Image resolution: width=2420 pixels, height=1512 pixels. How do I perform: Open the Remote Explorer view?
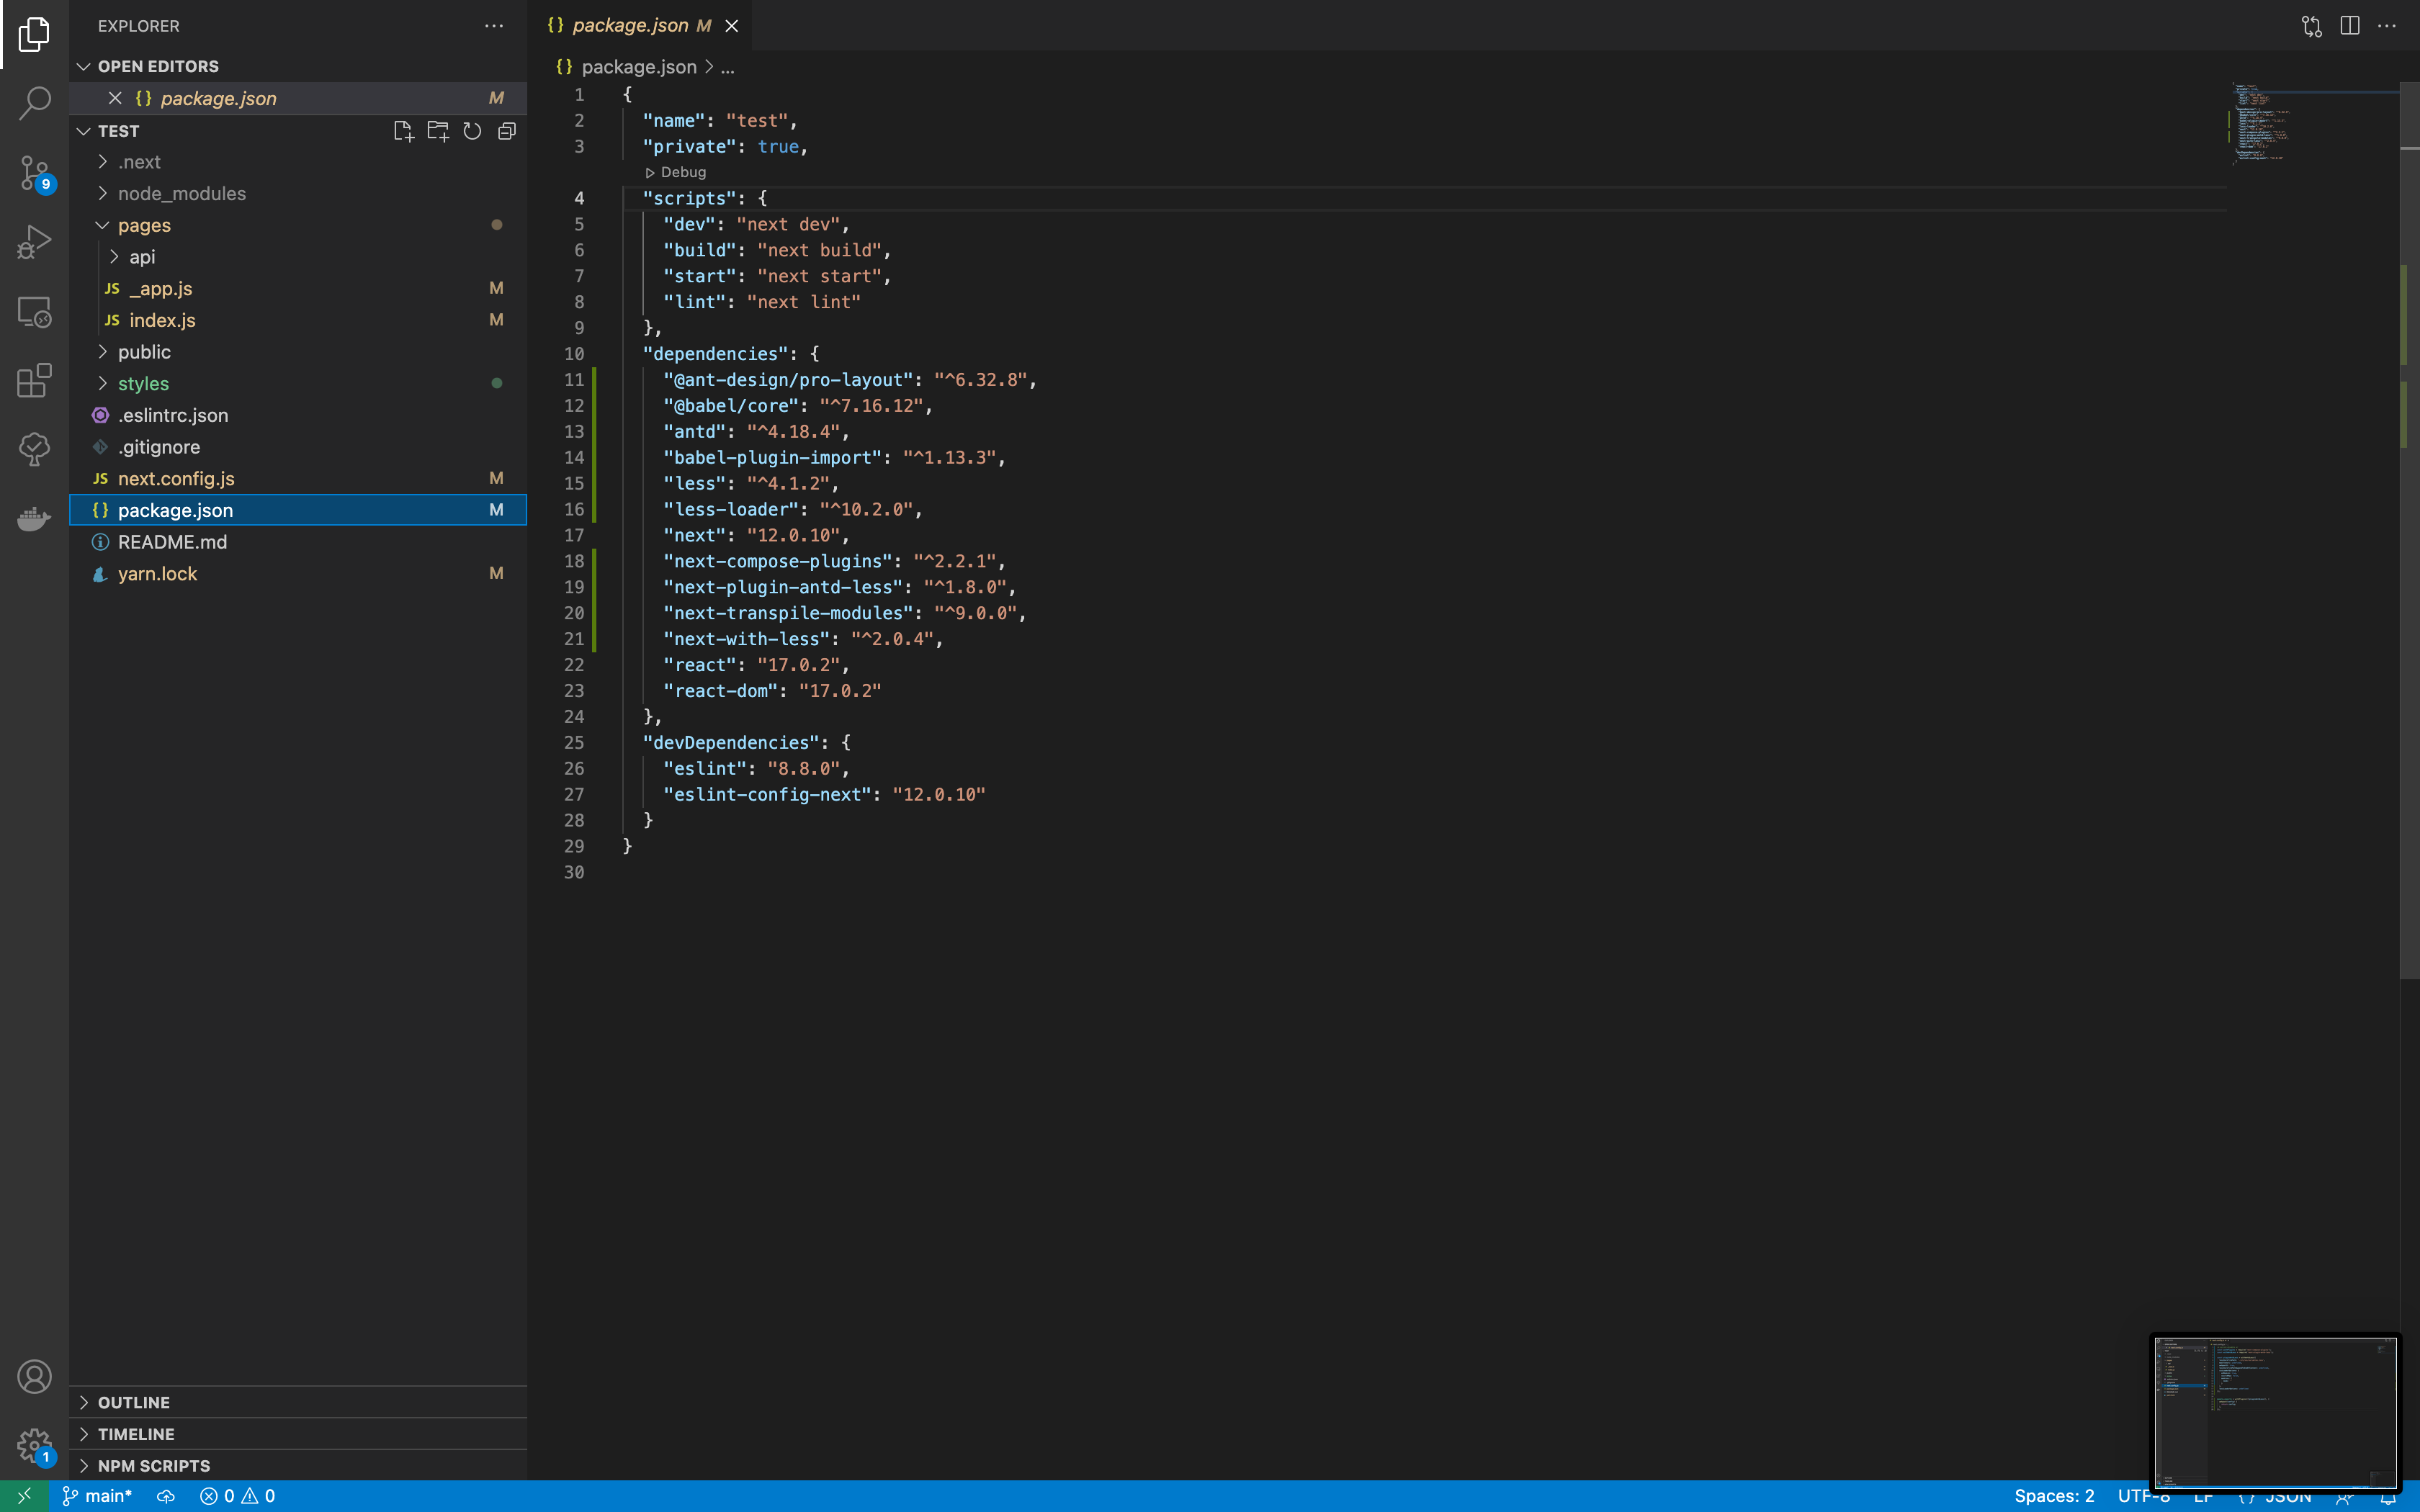(34, 311)
